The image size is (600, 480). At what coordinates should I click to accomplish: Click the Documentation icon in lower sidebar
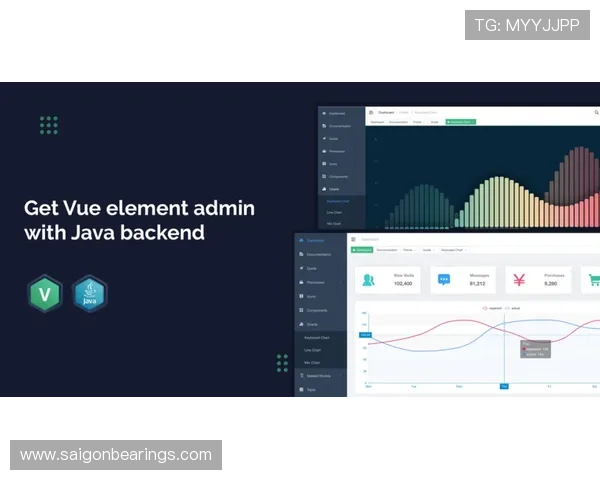(301, 254)
